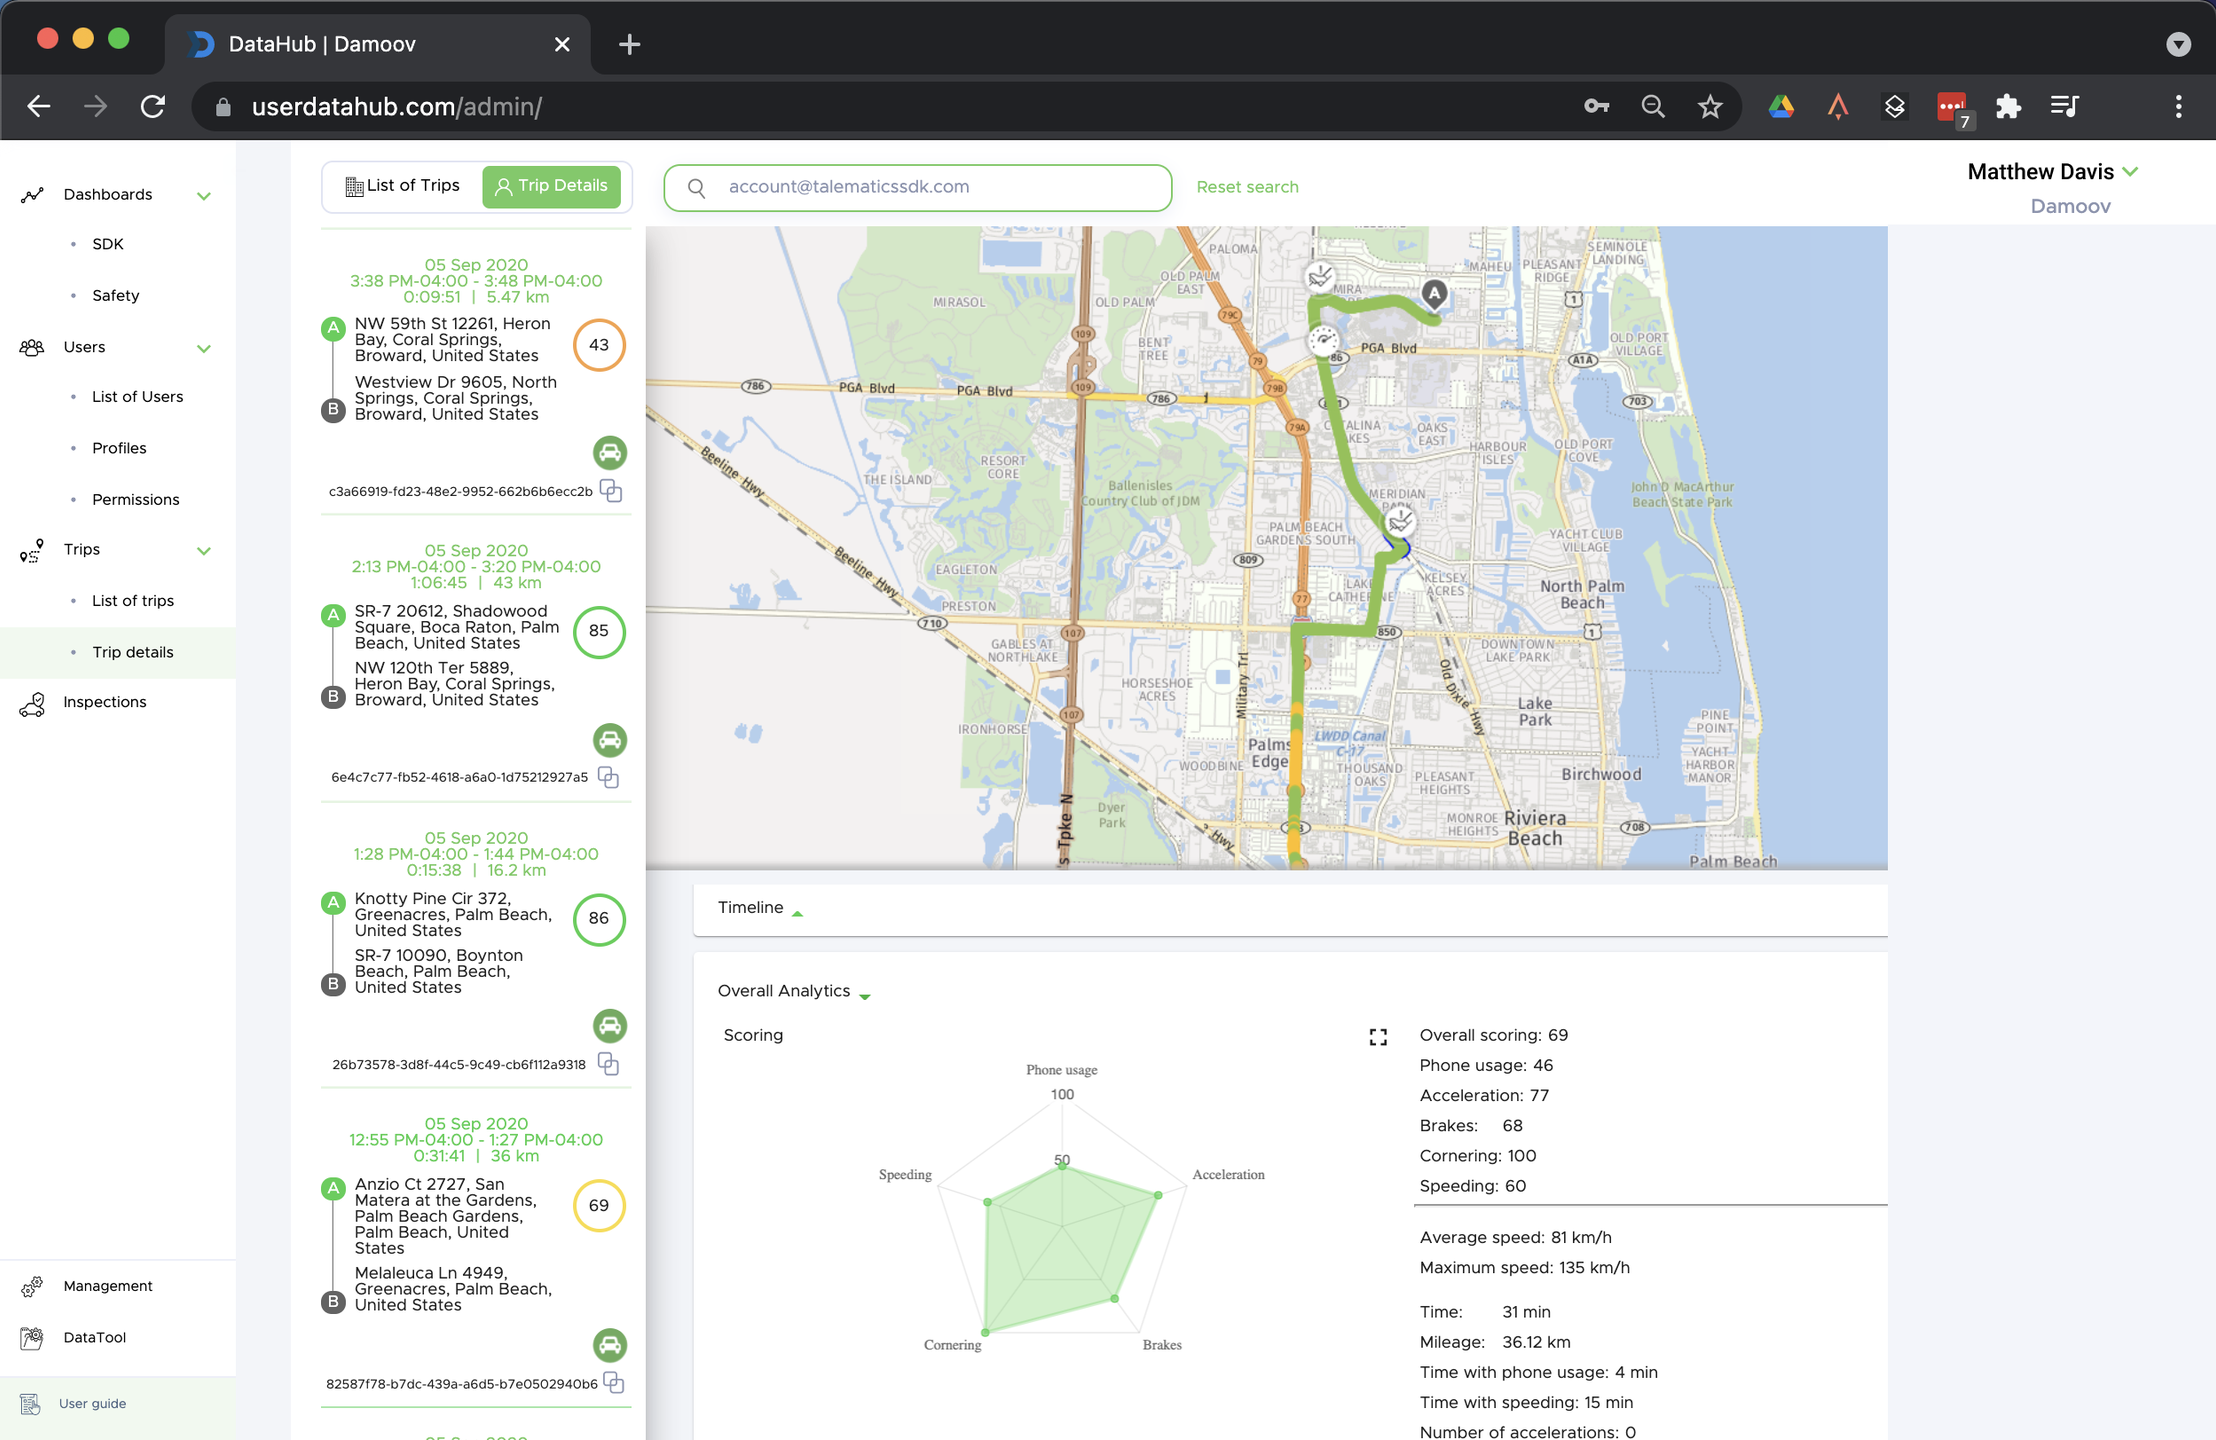2216x1440 pixels.
Task: Open List of Users menu item
Action: coord(137,397)
